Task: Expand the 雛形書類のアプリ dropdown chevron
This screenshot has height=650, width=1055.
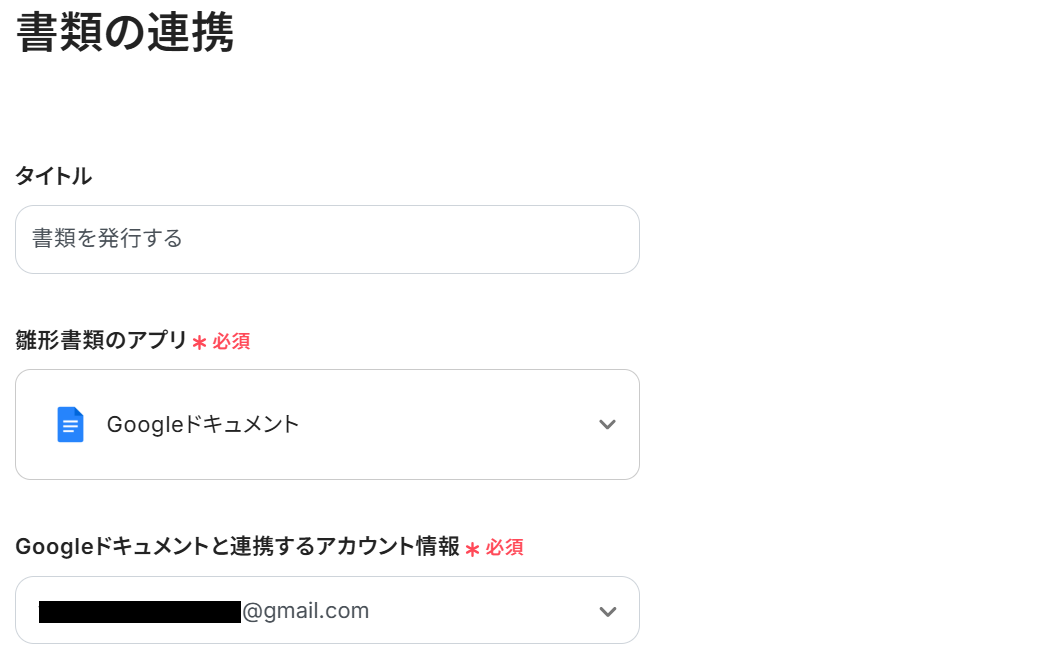Action: 607,425
